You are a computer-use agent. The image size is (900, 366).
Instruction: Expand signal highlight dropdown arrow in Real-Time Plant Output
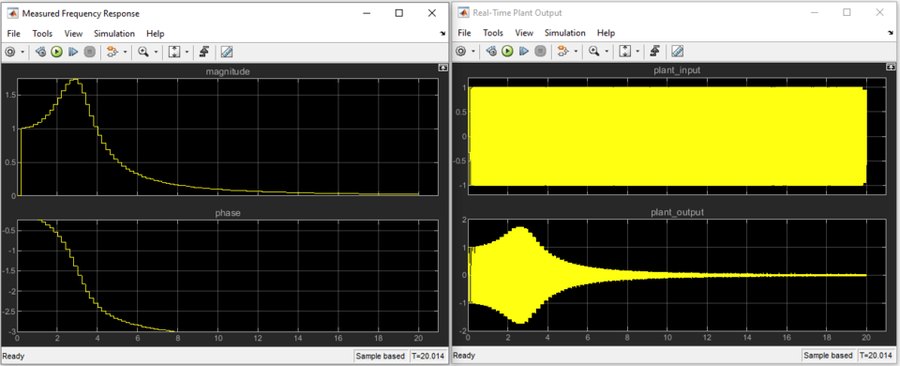click(x=575, y=52)
